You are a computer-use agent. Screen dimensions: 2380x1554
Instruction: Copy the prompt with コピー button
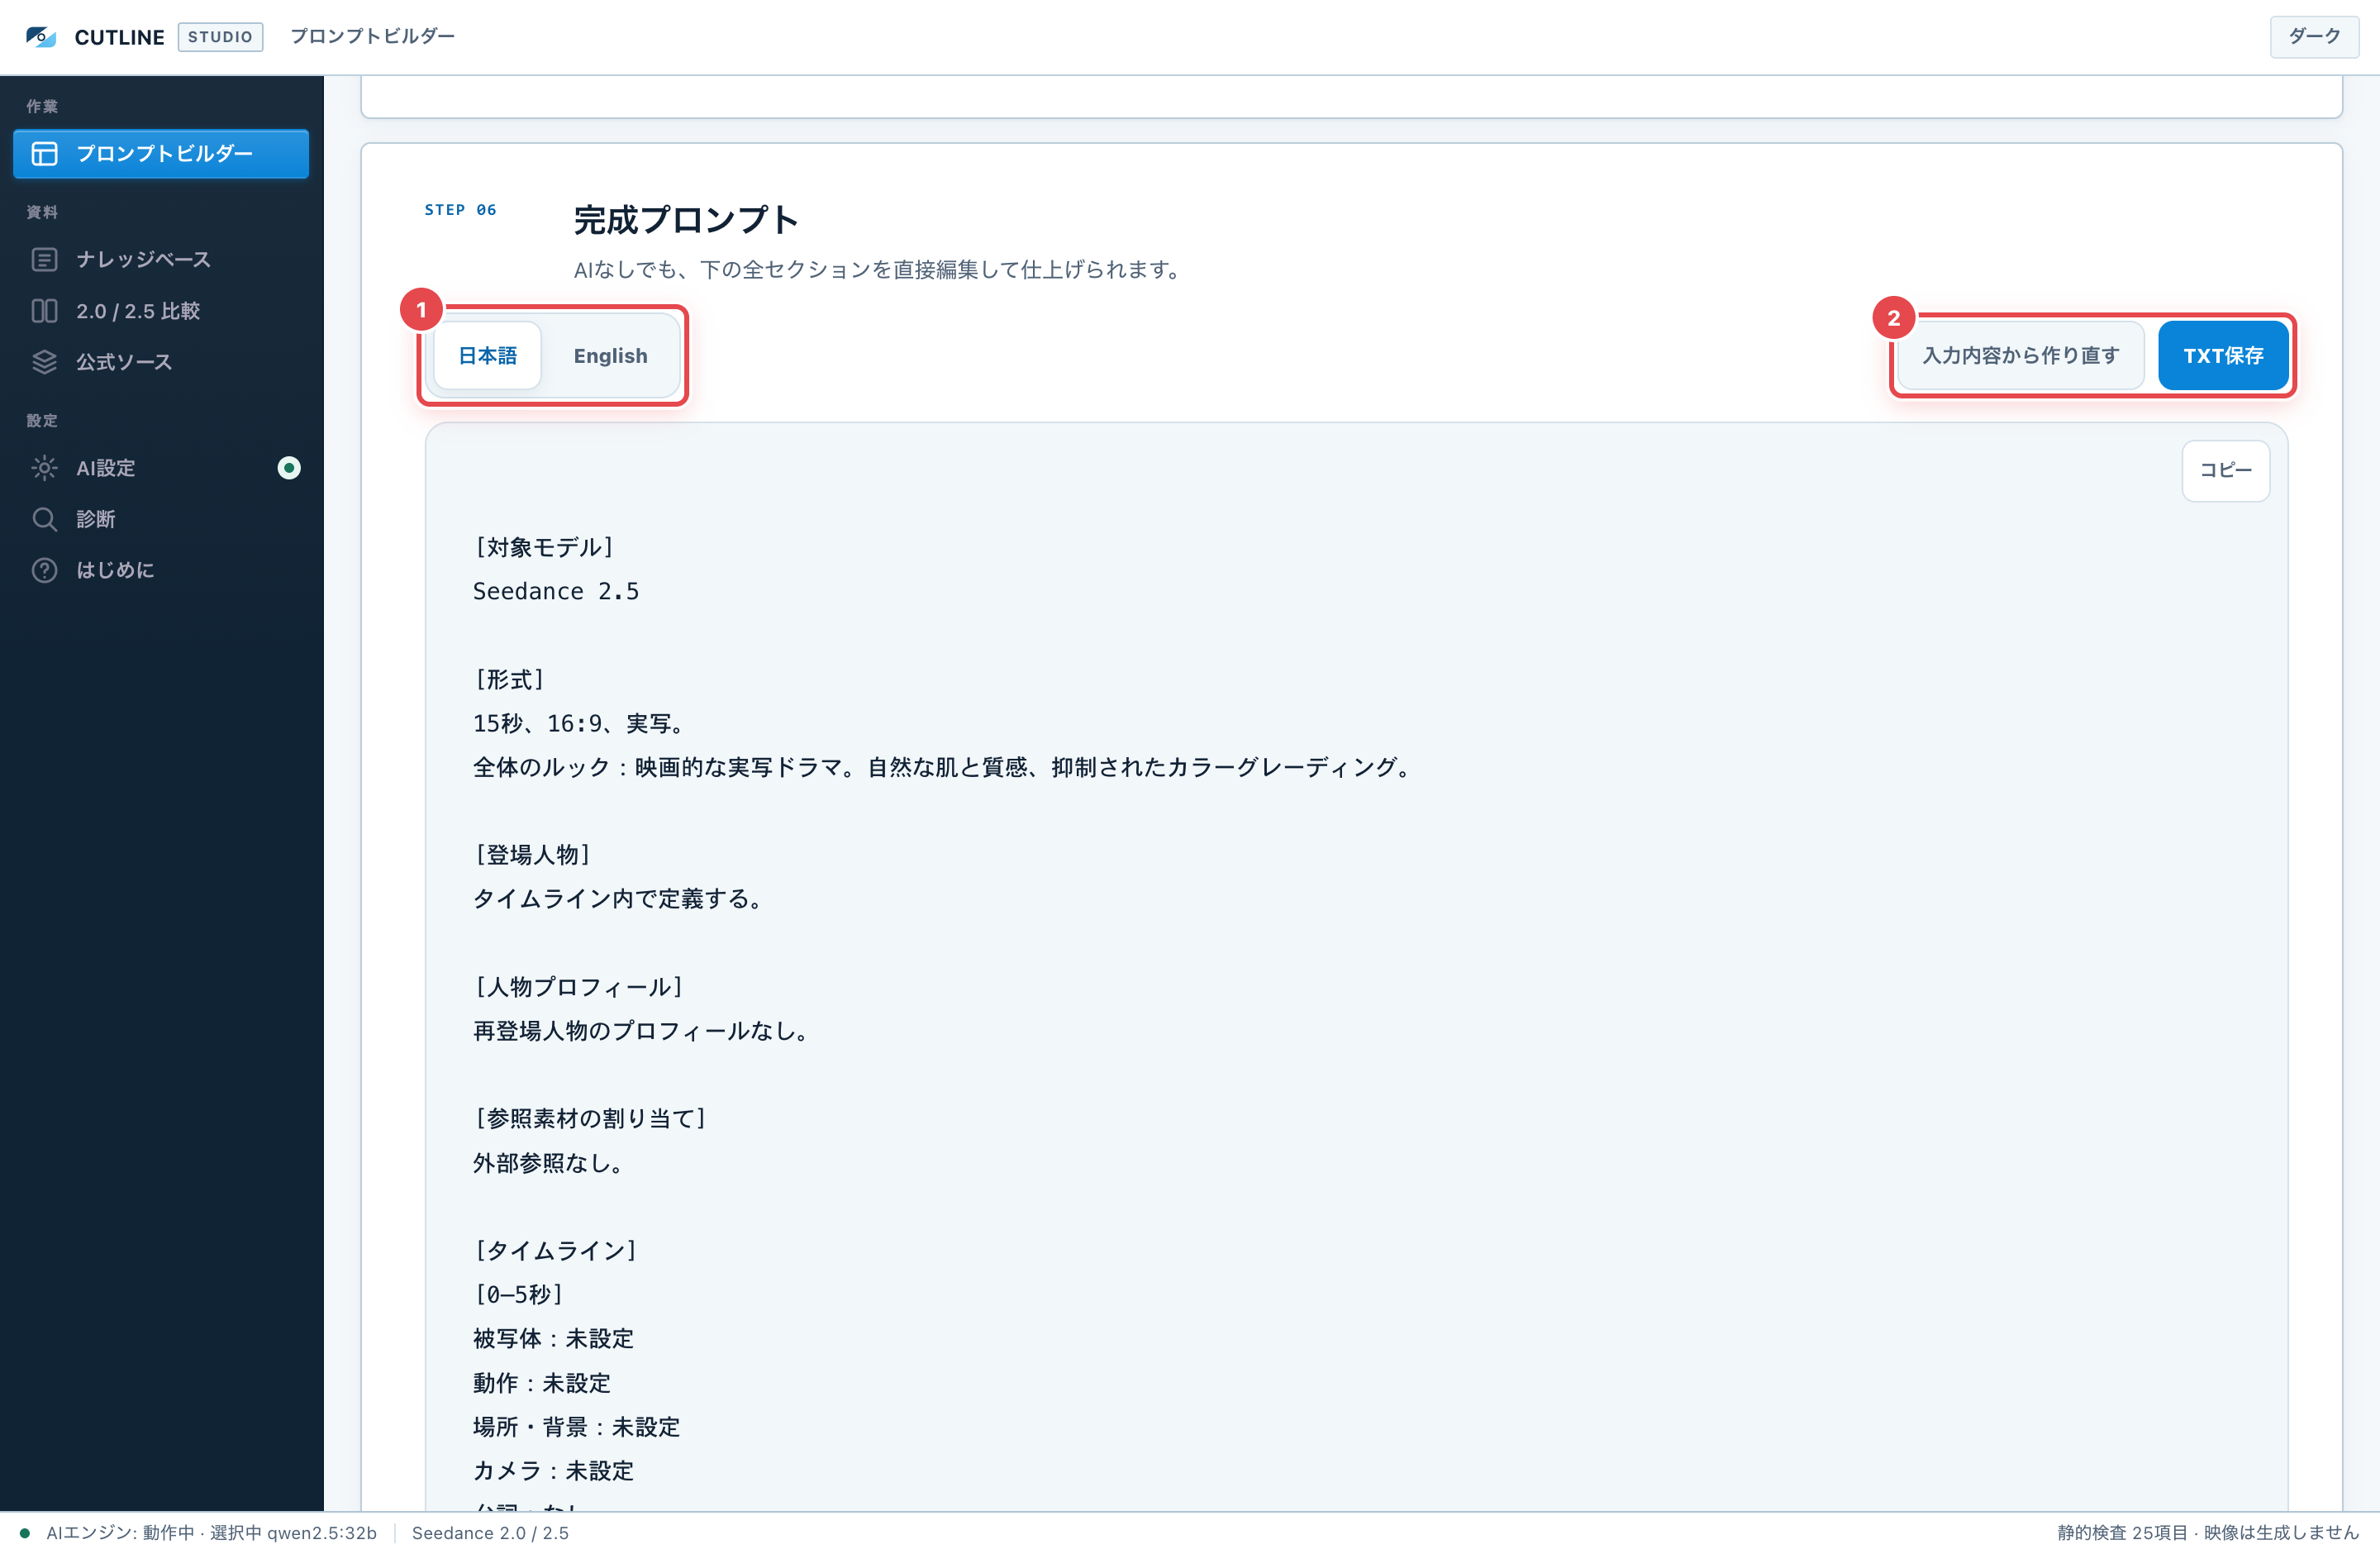pos(2226,471)
